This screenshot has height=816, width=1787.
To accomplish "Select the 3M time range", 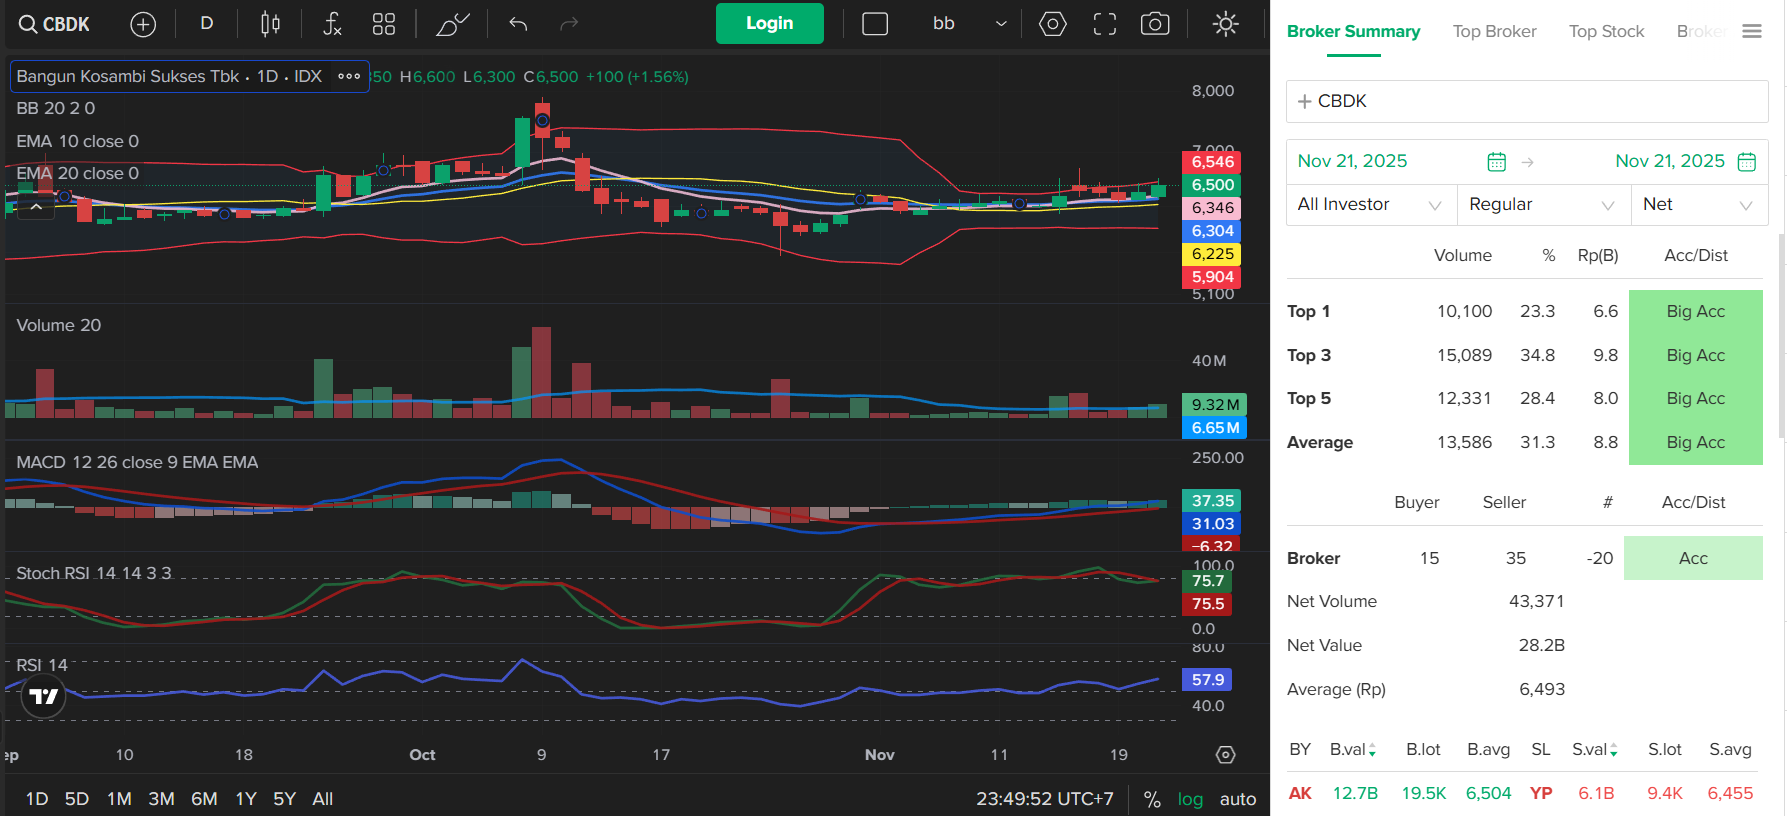I will [161, 799].
